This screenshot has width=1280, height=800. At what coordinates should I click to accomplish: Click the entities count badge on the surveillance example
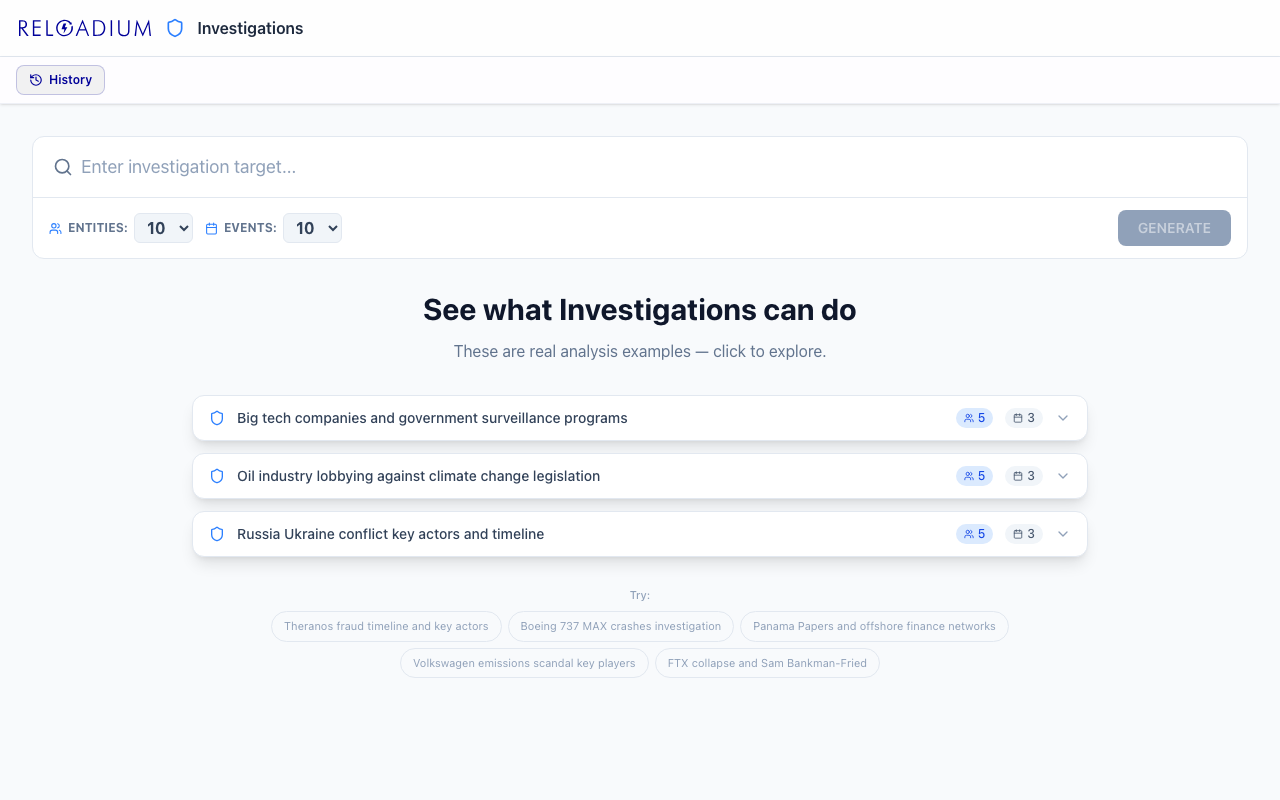coord(974,418)
